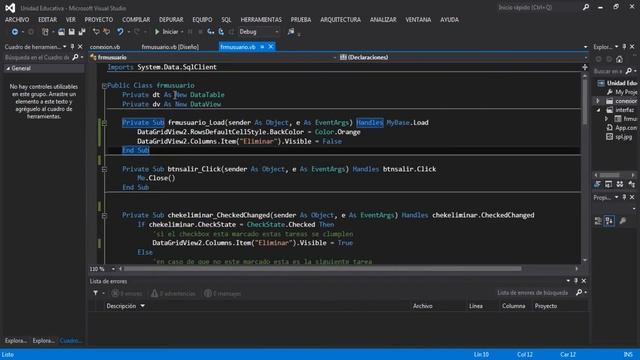
Task: Open the HERRAMIENTAS menu
Action: (261, 20)
